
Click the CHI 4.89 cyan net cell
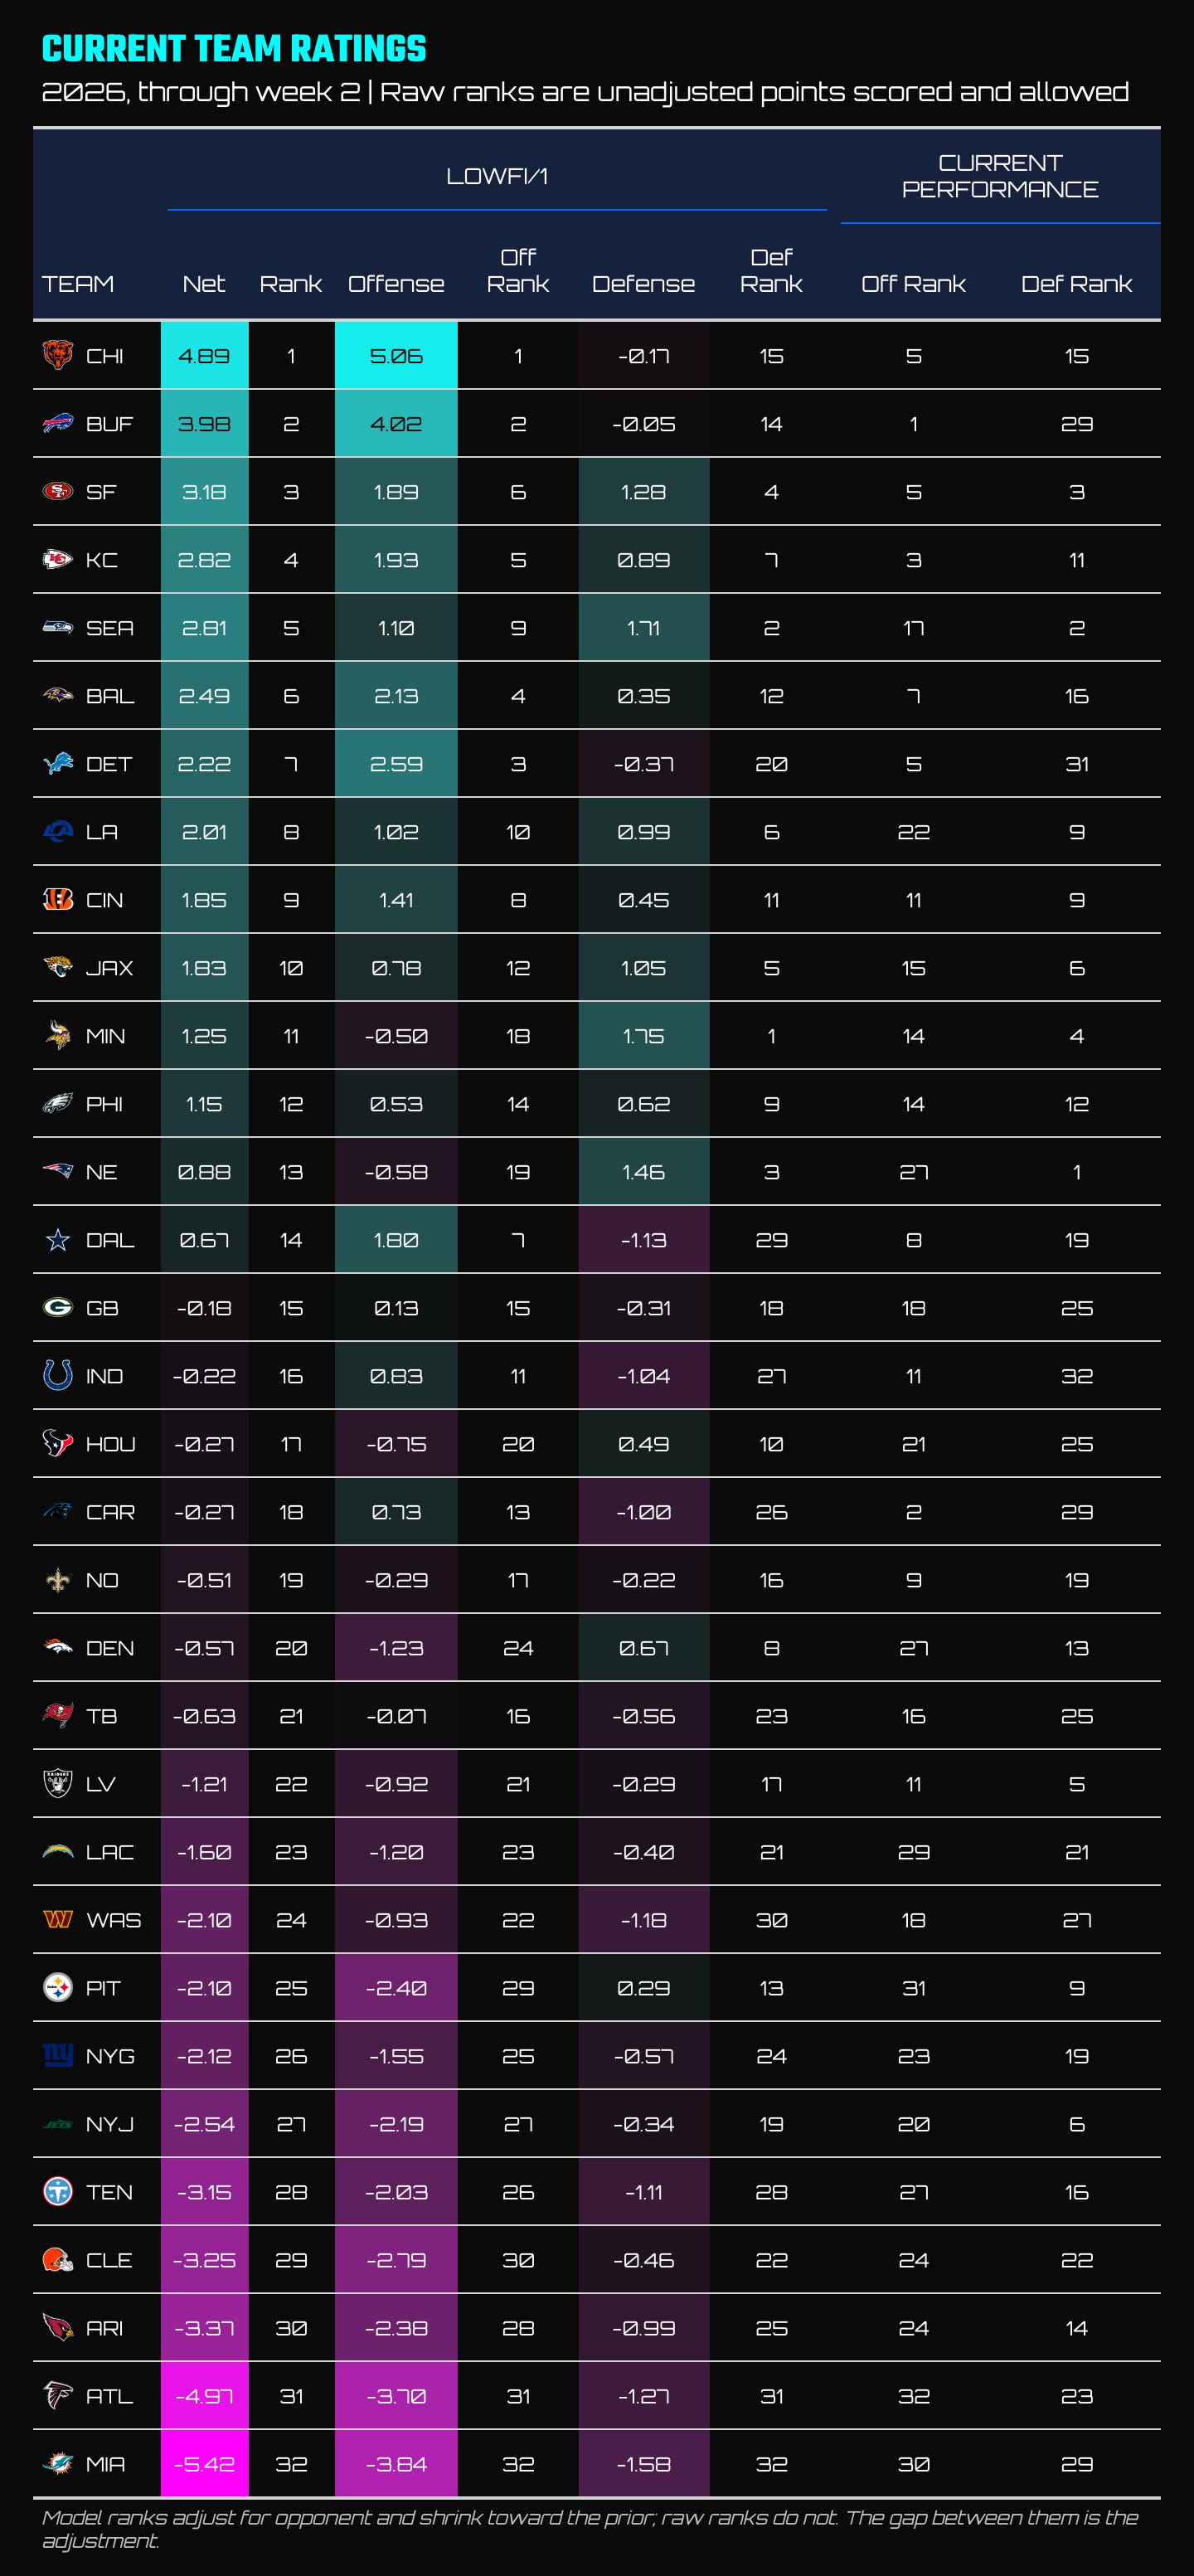pos(204,355)
